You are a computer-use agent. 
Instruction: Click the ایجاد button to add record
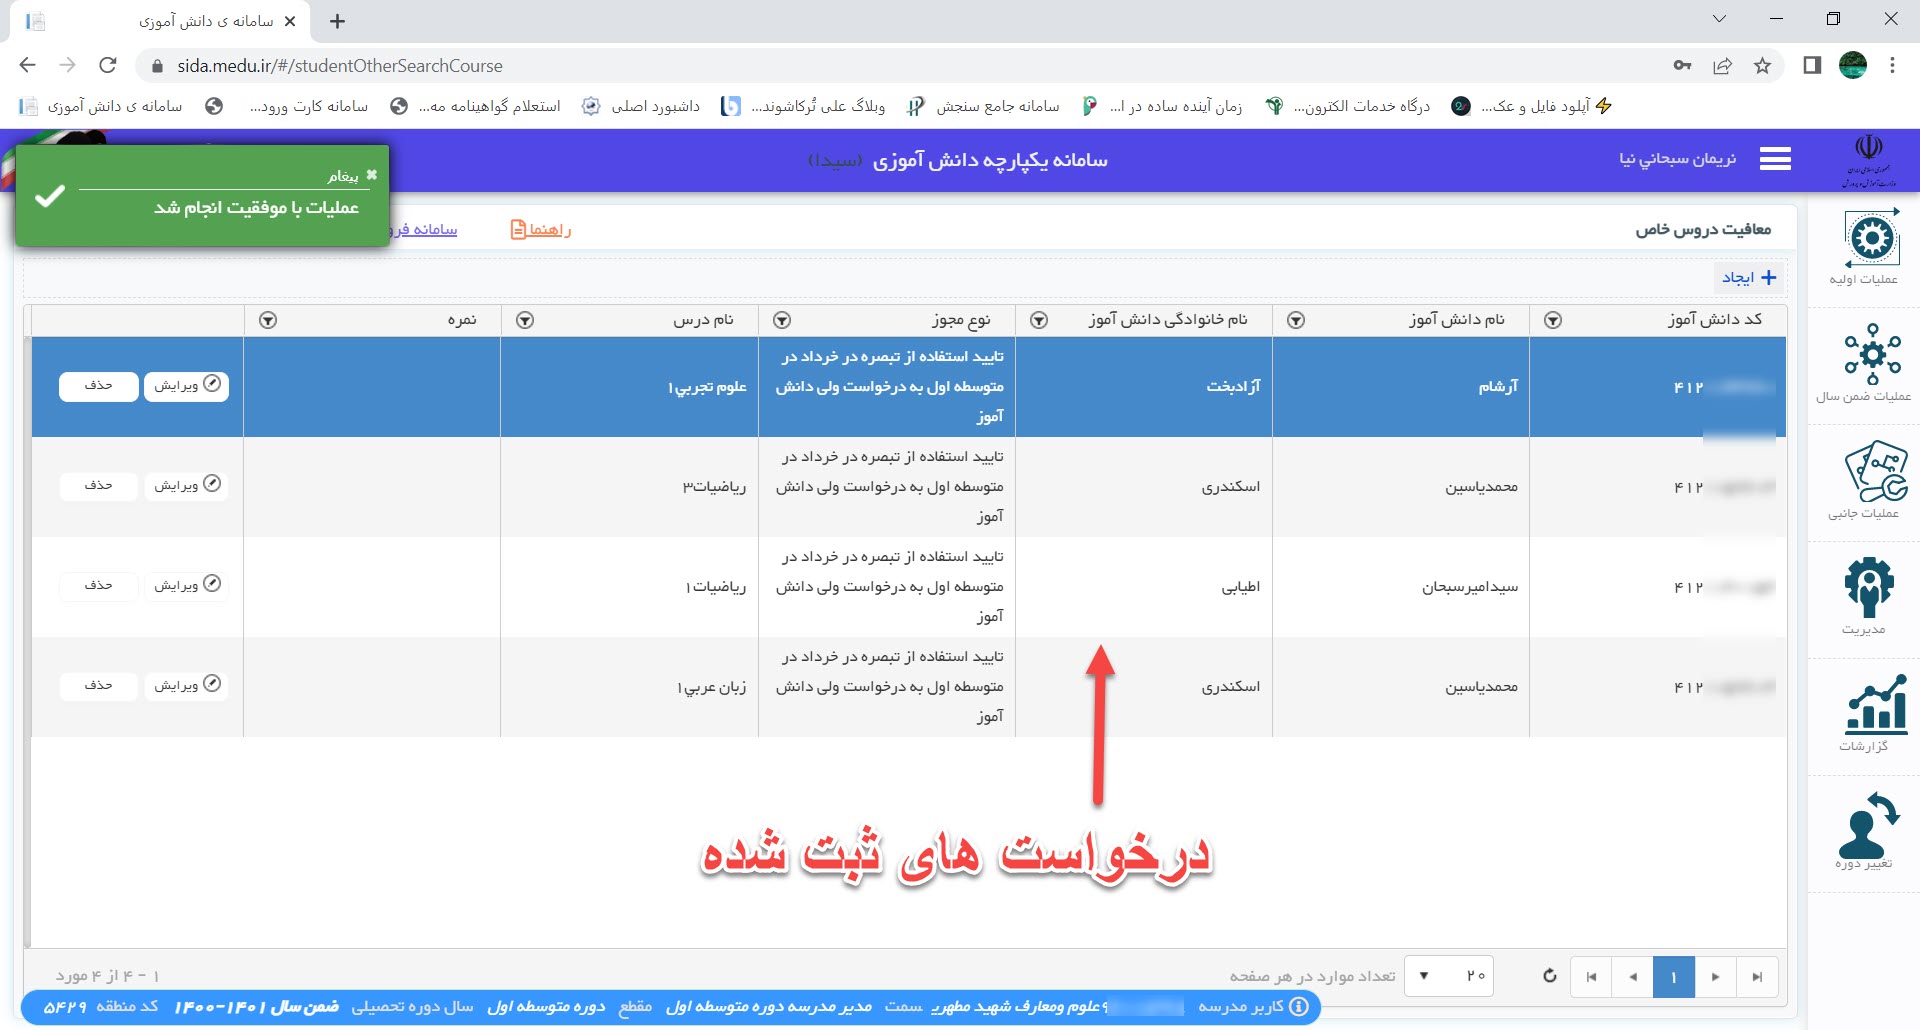[x=1749, y=278]
